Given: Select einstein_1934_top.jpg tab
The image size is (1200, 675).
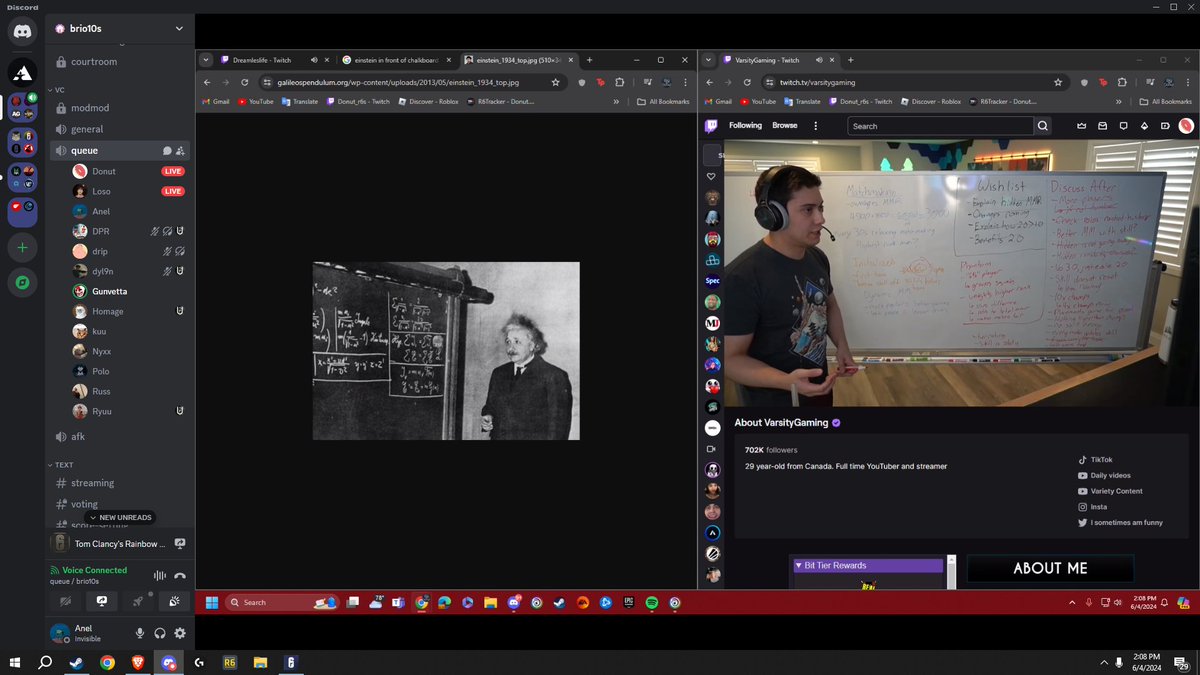Looking at the screenshot, I should [x=520, y=60].
